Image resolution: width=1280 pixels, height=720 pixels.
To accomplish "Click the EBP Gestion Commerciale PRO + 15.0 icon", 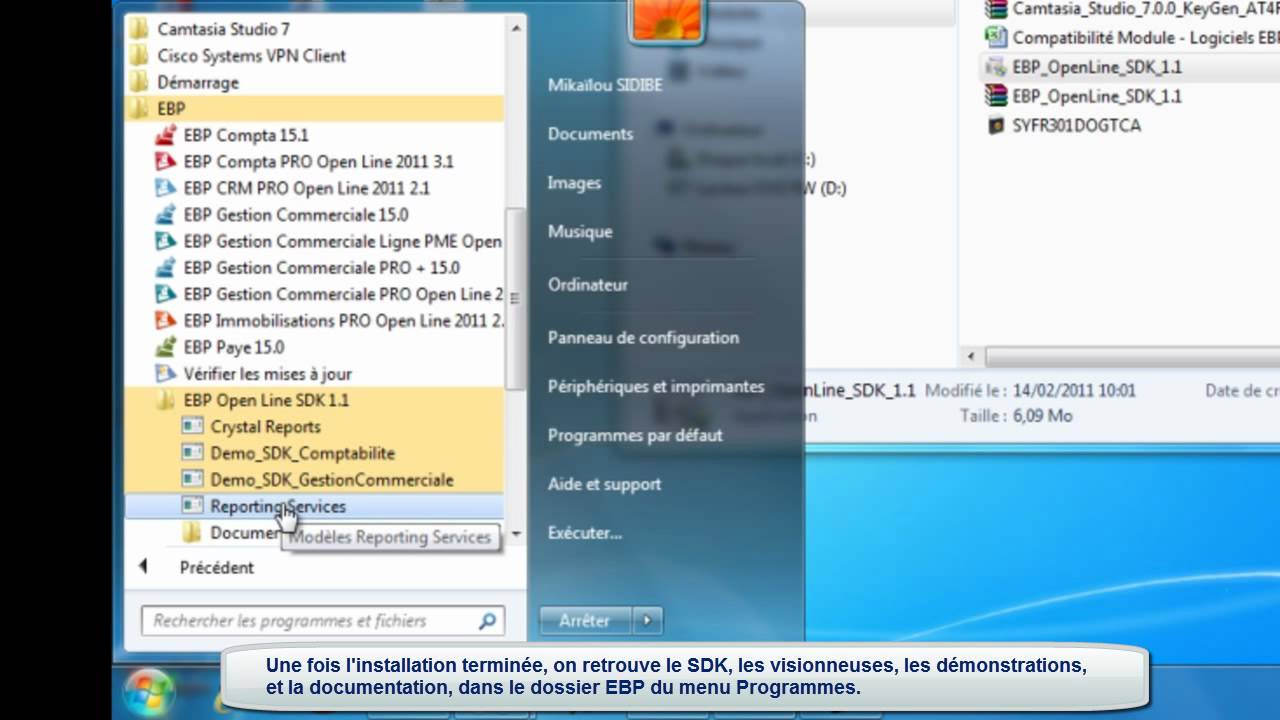I will pyautogui.click(x=166, y=268).
